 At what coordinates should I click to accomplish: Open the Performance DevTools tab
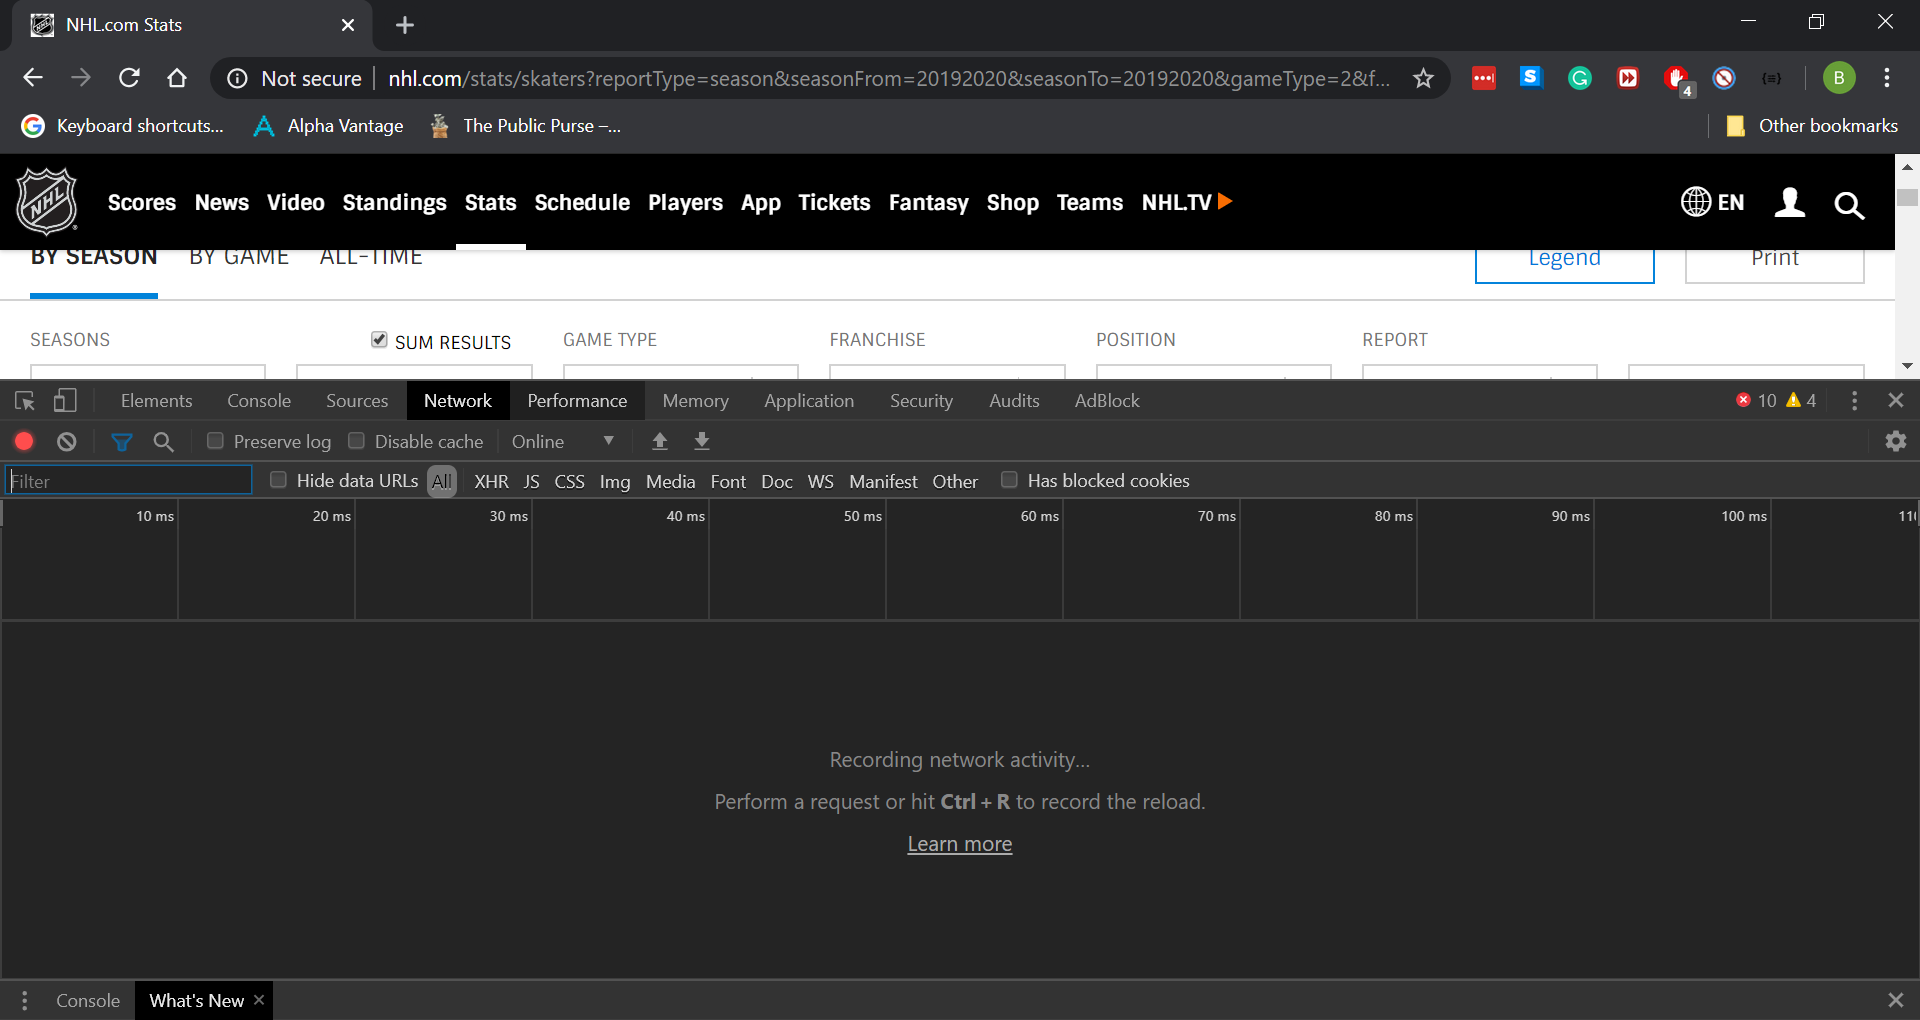point(577,401)
